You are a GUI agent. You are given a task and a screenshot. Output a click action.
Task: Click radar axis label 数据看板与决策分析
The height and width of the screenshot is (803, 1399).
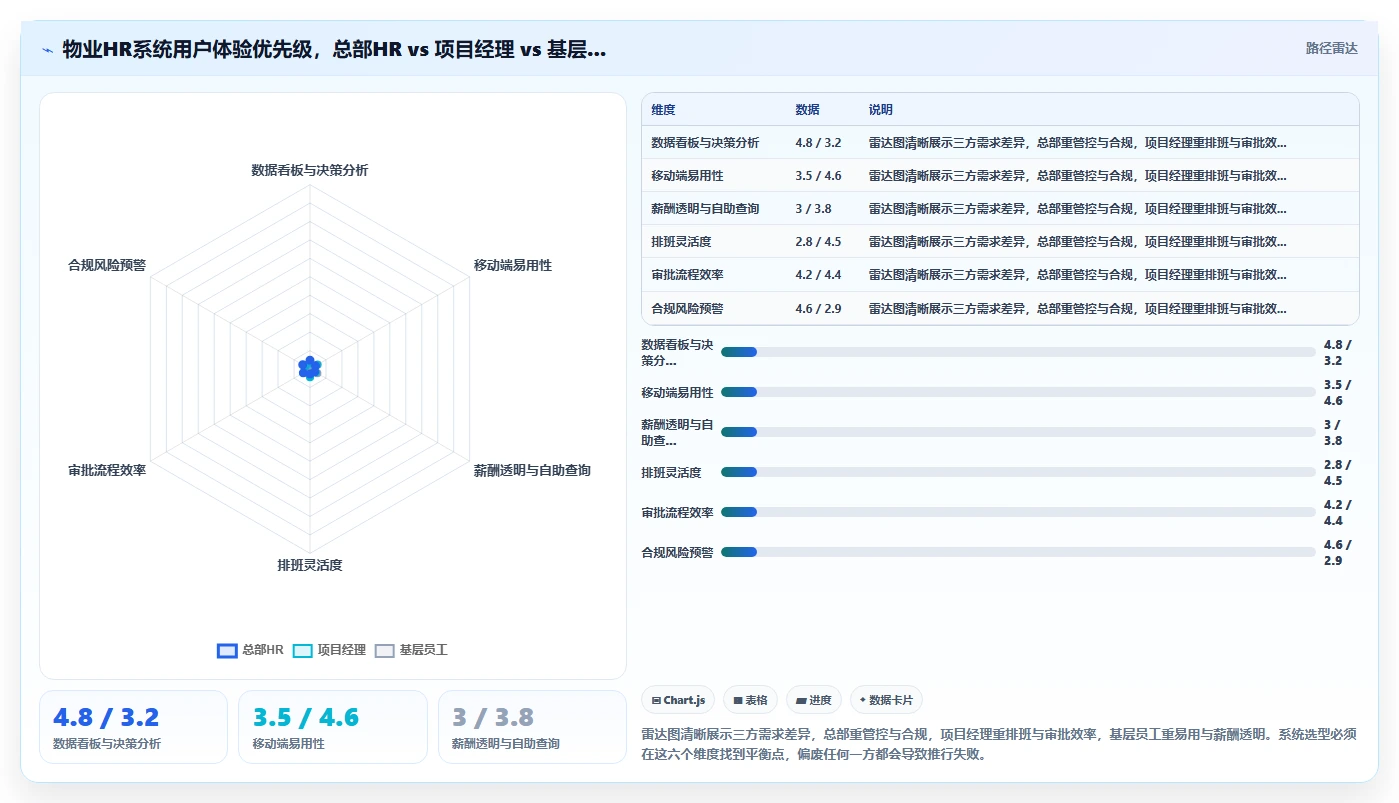(310, 170)
